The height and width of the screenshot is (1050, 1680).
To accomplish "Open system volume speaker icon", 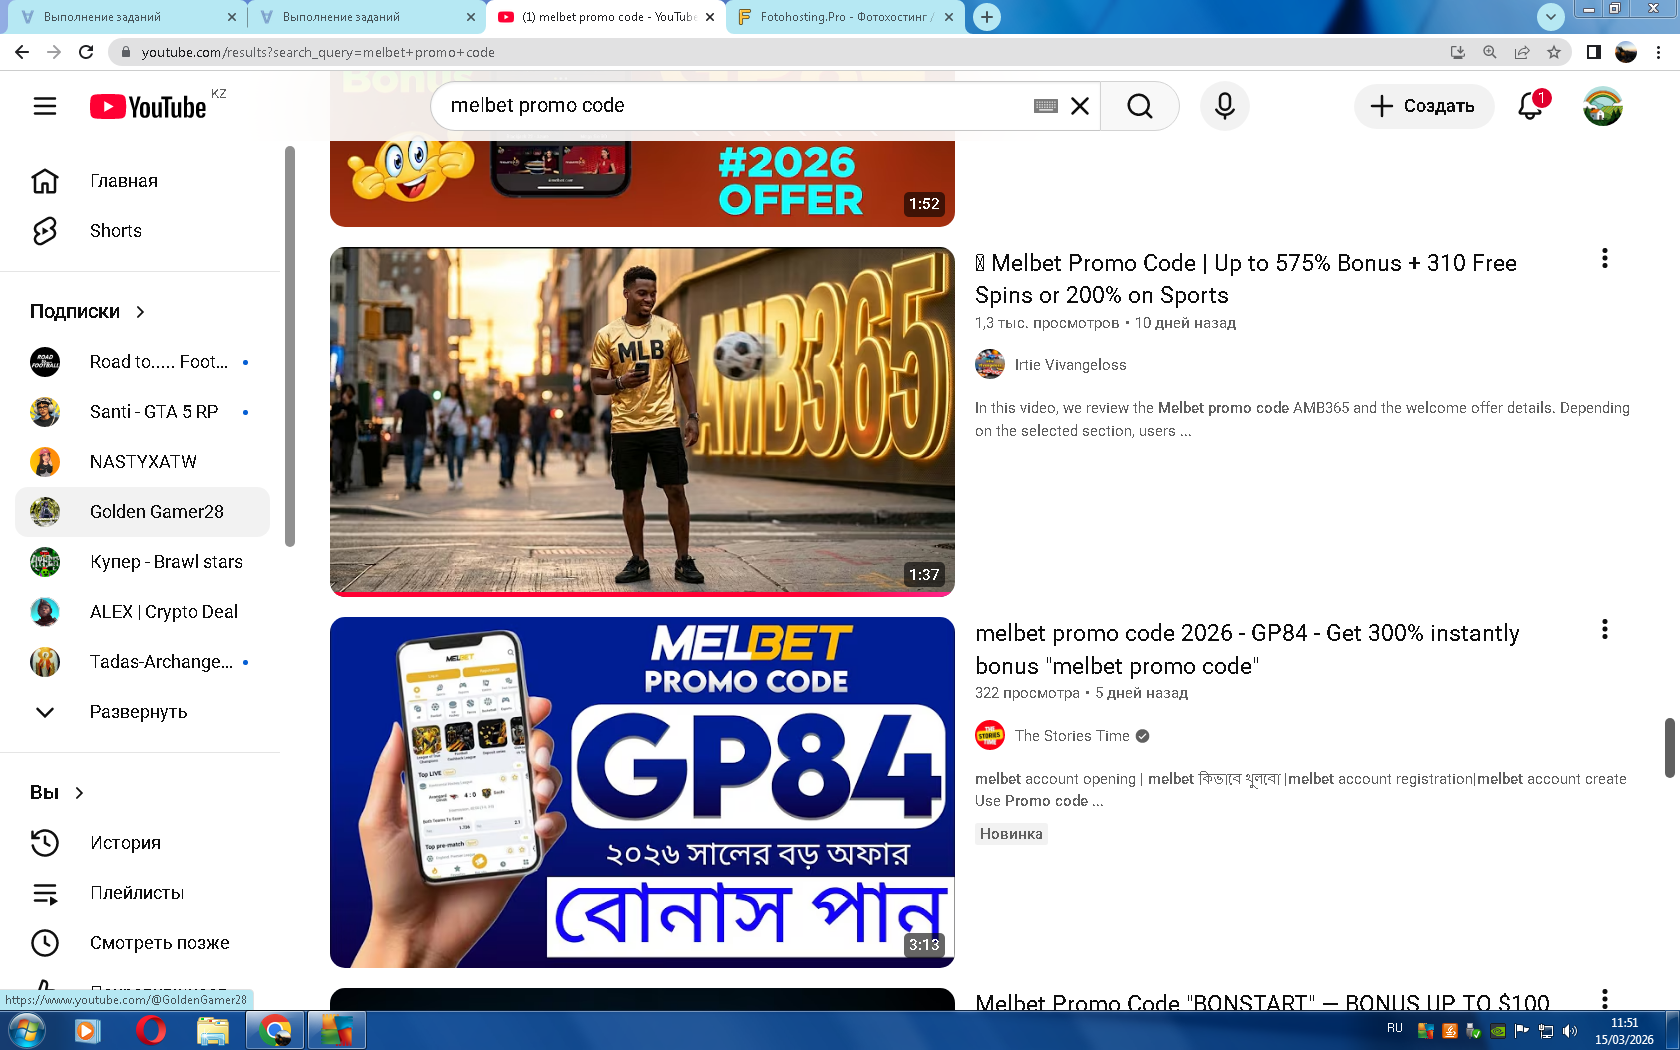I will click(1570, 1031).
